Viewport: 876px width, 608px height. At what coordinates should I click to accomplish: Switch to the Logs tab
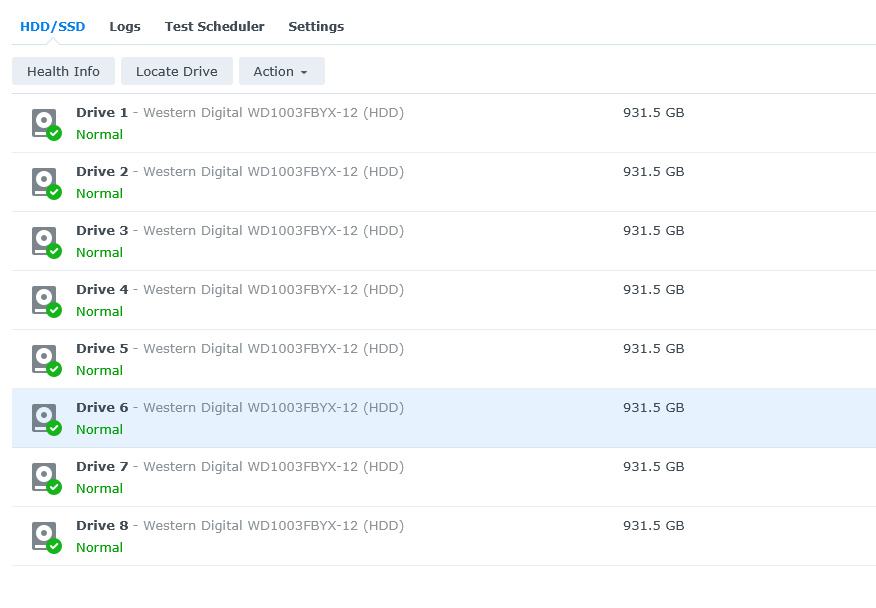pos(125,26)
